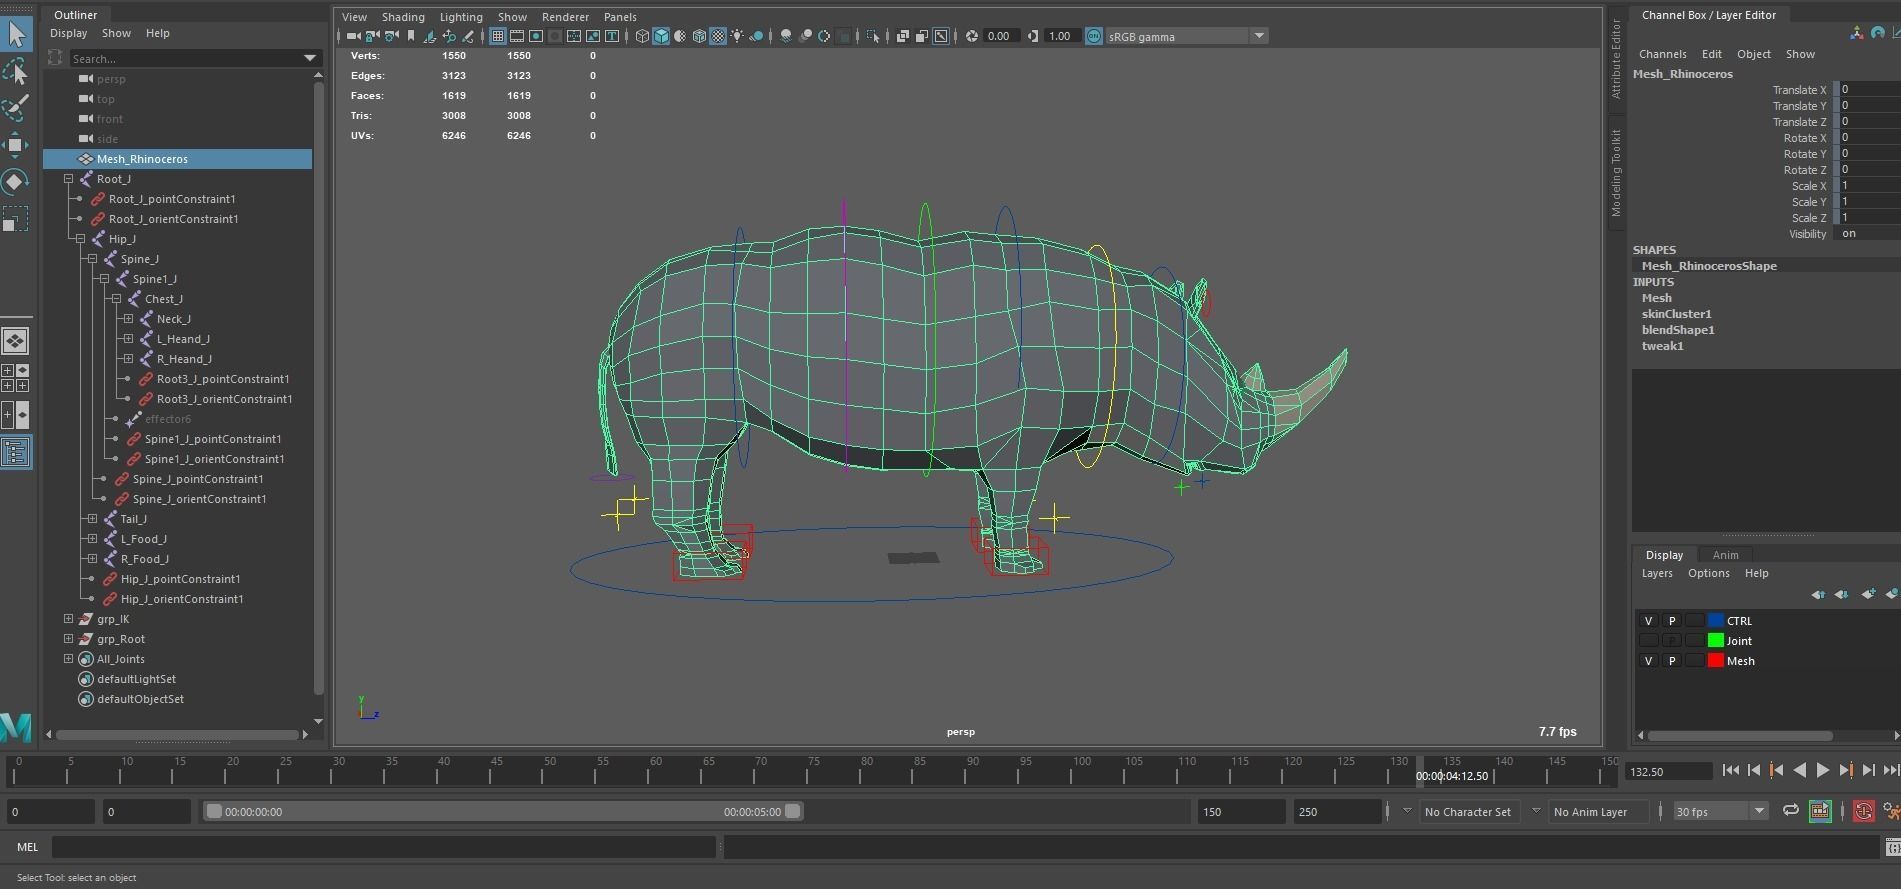
Task: Toggle loop playback icon
Action: pyautogui.click(x=1791, y=811)
